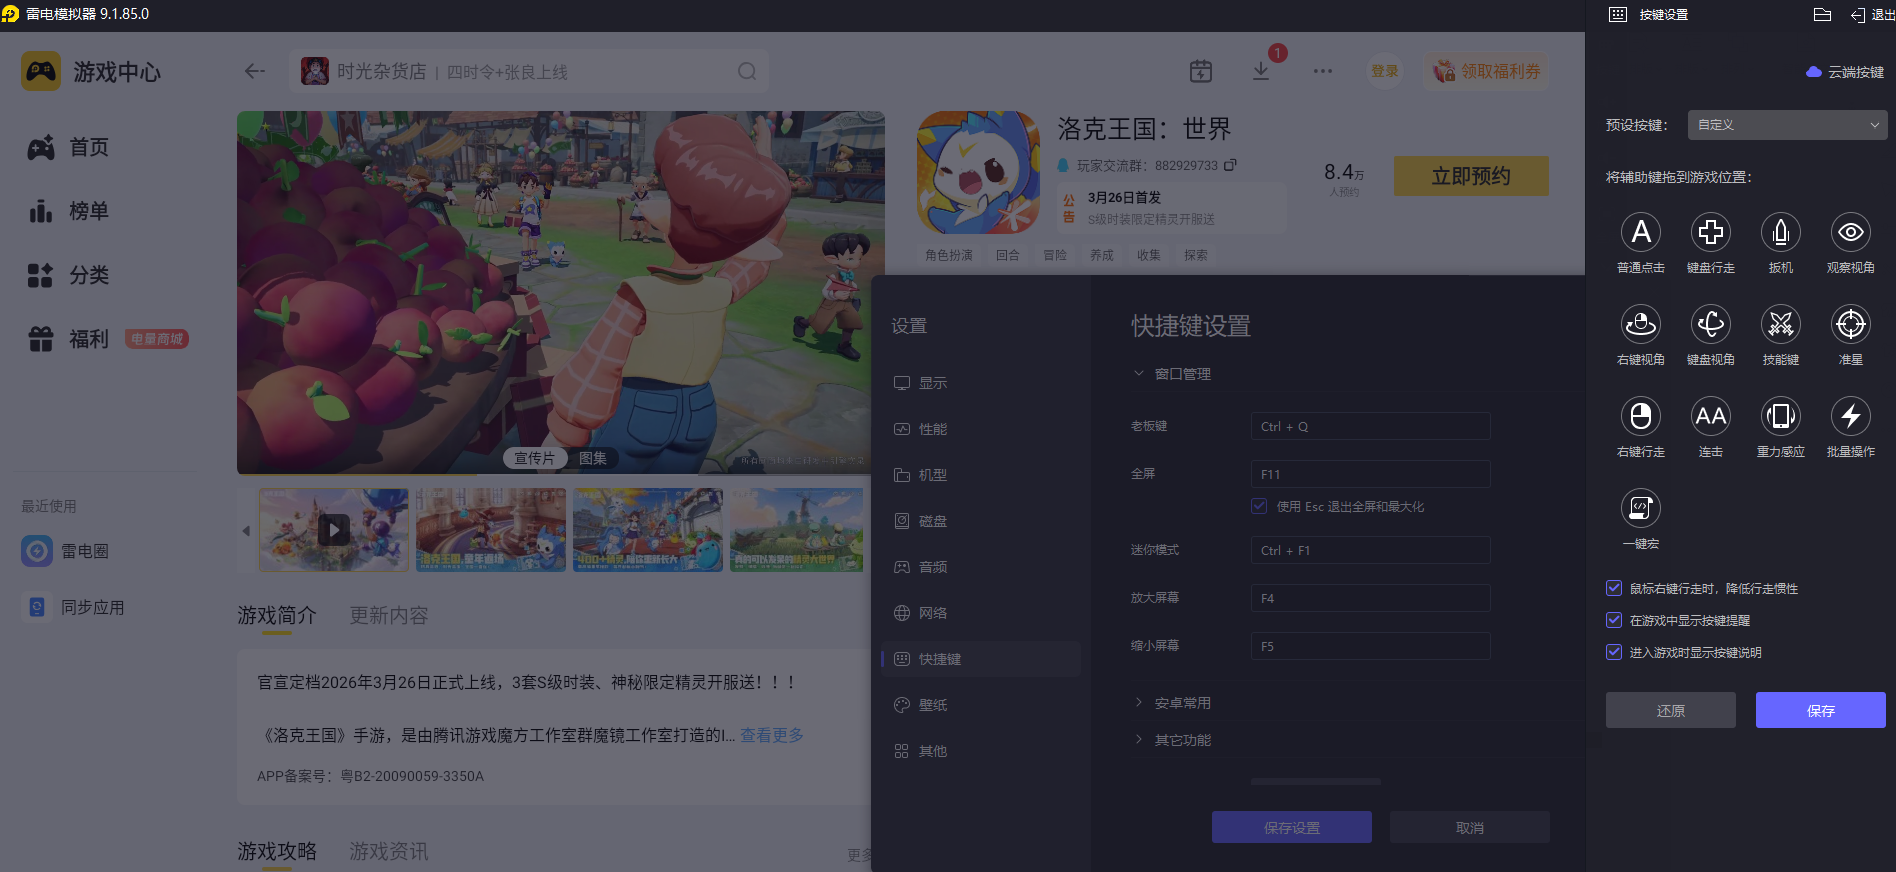This screenshot has width=1896, height=872.
Task: Go back with the left arrow
Action: [255, 71]
